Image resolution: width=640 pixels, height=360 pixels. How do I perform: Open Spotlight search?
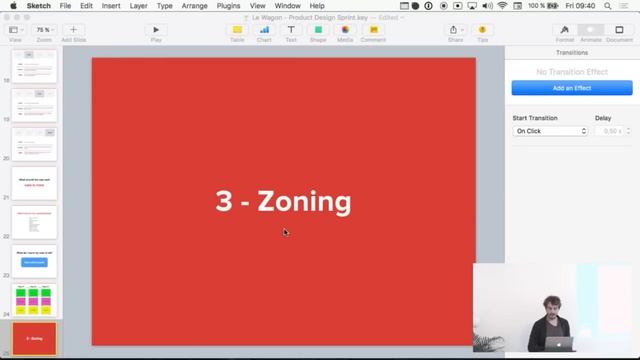coord(608,6)
